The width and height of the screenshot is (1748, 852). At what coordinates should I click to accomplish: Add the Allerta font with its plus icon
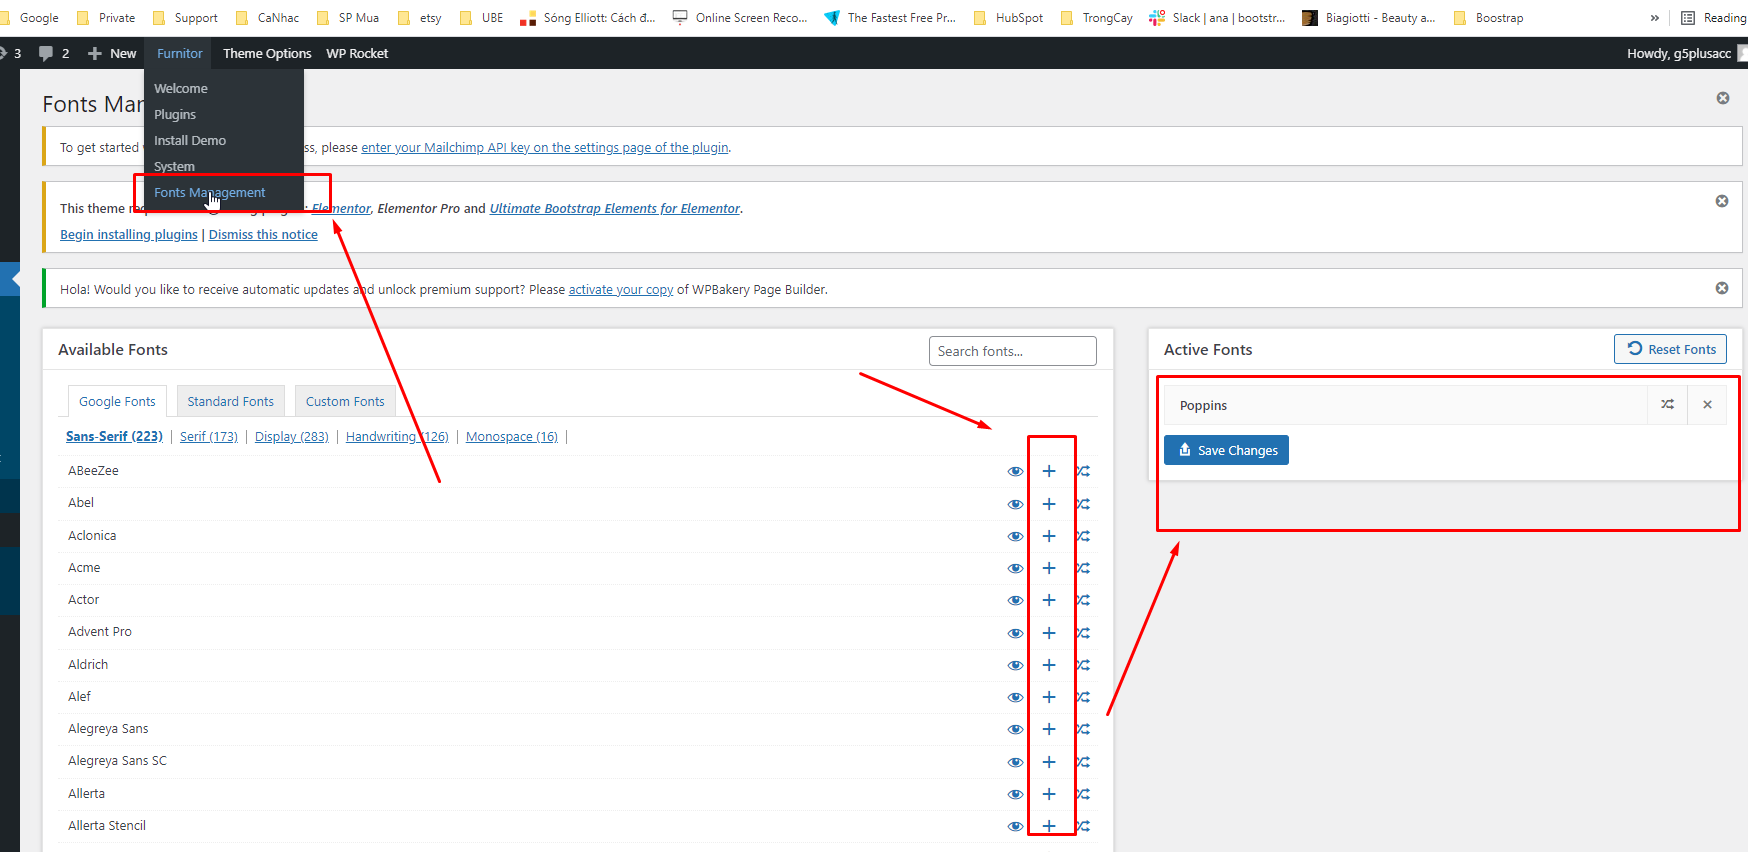point(1049,794)
